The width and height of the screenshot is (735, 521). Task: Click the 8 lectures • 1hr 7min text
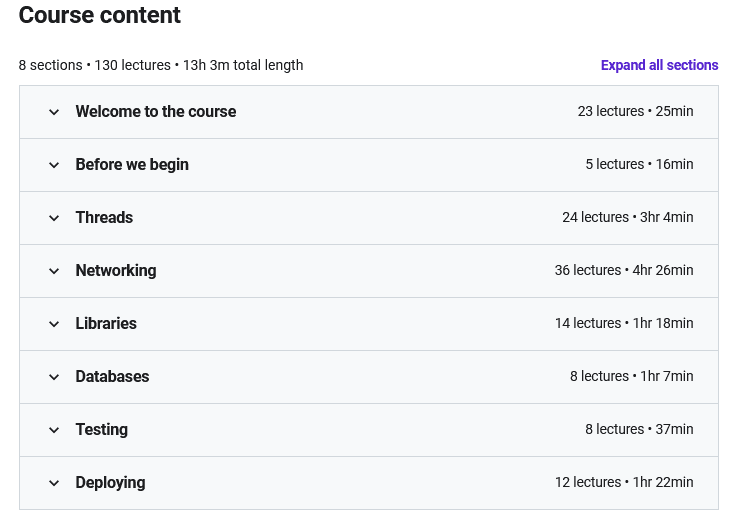click(631, 376)
